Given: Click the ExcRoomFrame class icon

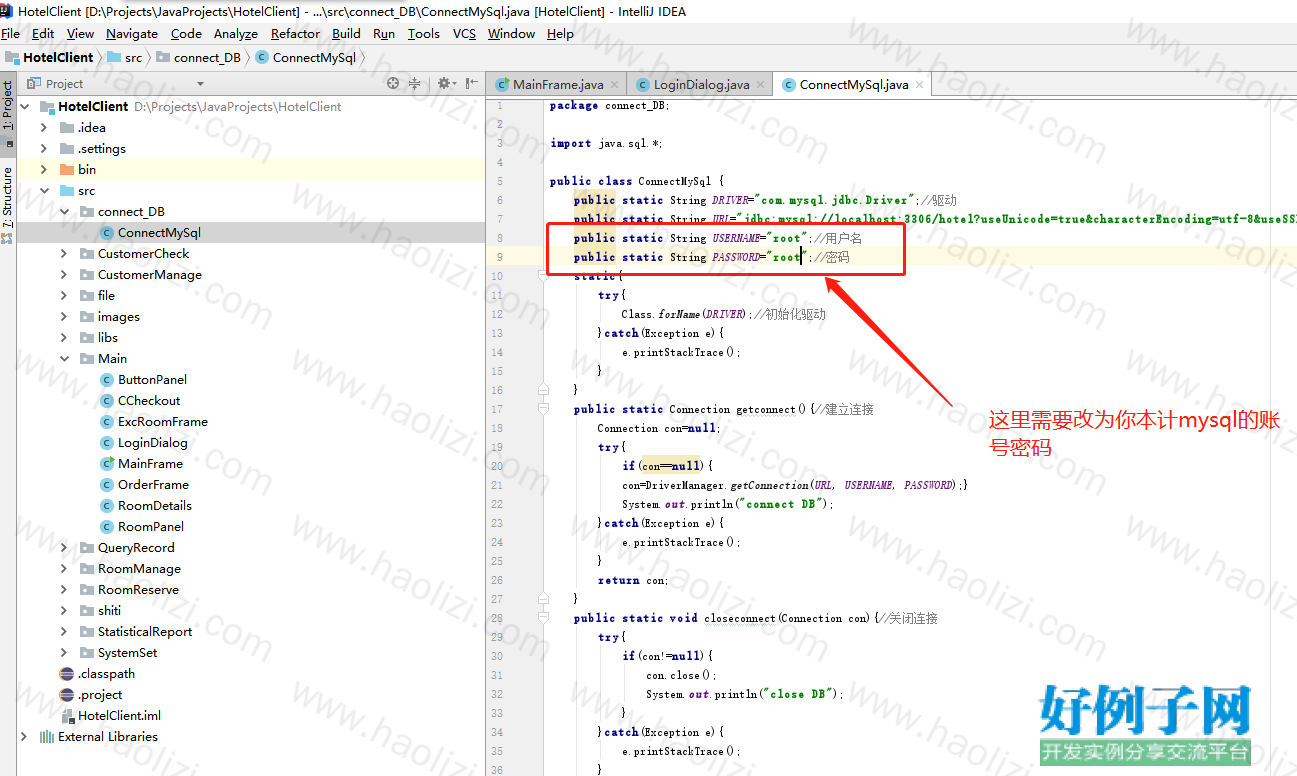Looking at the screenshot, I should [x=108, y=422].
